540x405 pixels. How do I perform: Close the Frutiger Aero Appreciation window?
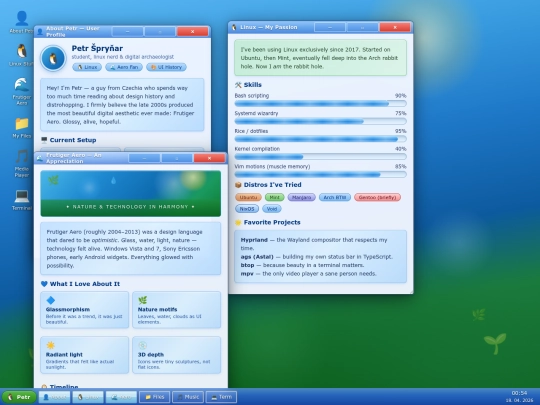tap(209, 158)
